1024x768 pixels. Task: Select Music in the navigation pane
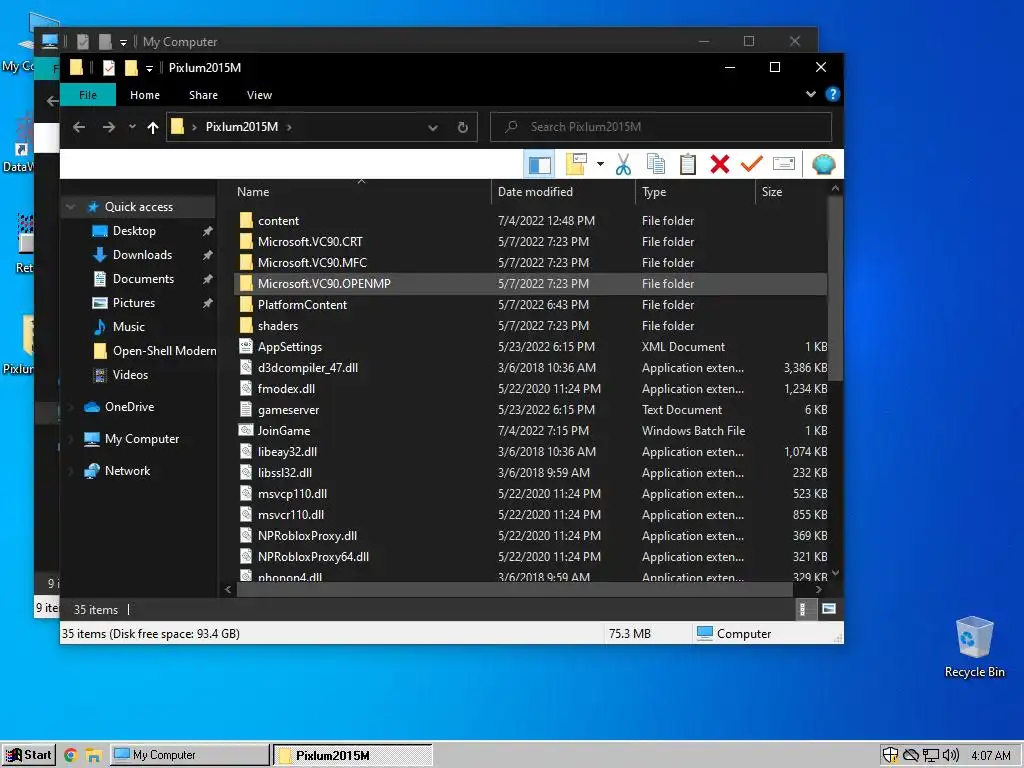coord(129,327)
